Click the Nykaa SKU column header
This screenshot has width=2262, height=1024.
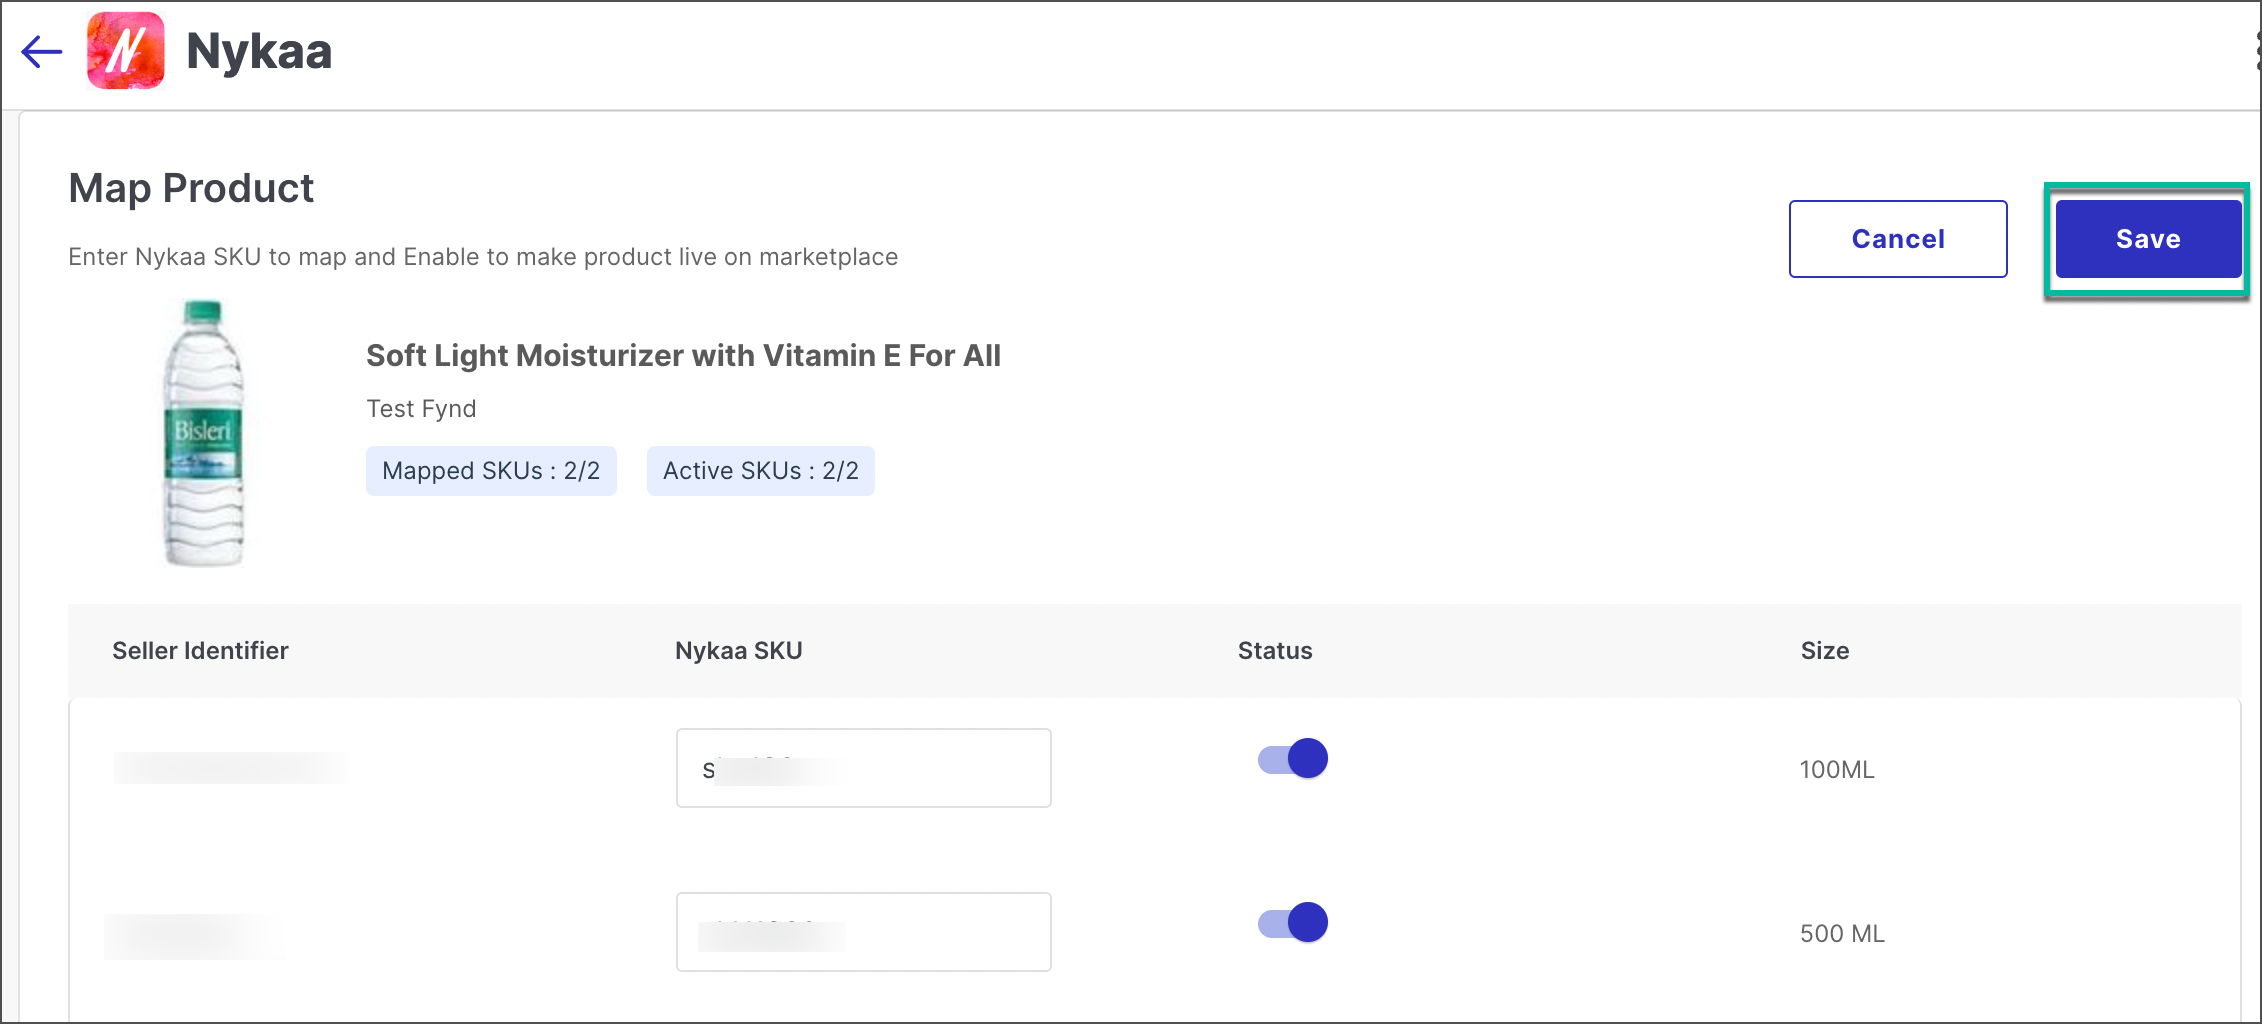pos(737,650)
